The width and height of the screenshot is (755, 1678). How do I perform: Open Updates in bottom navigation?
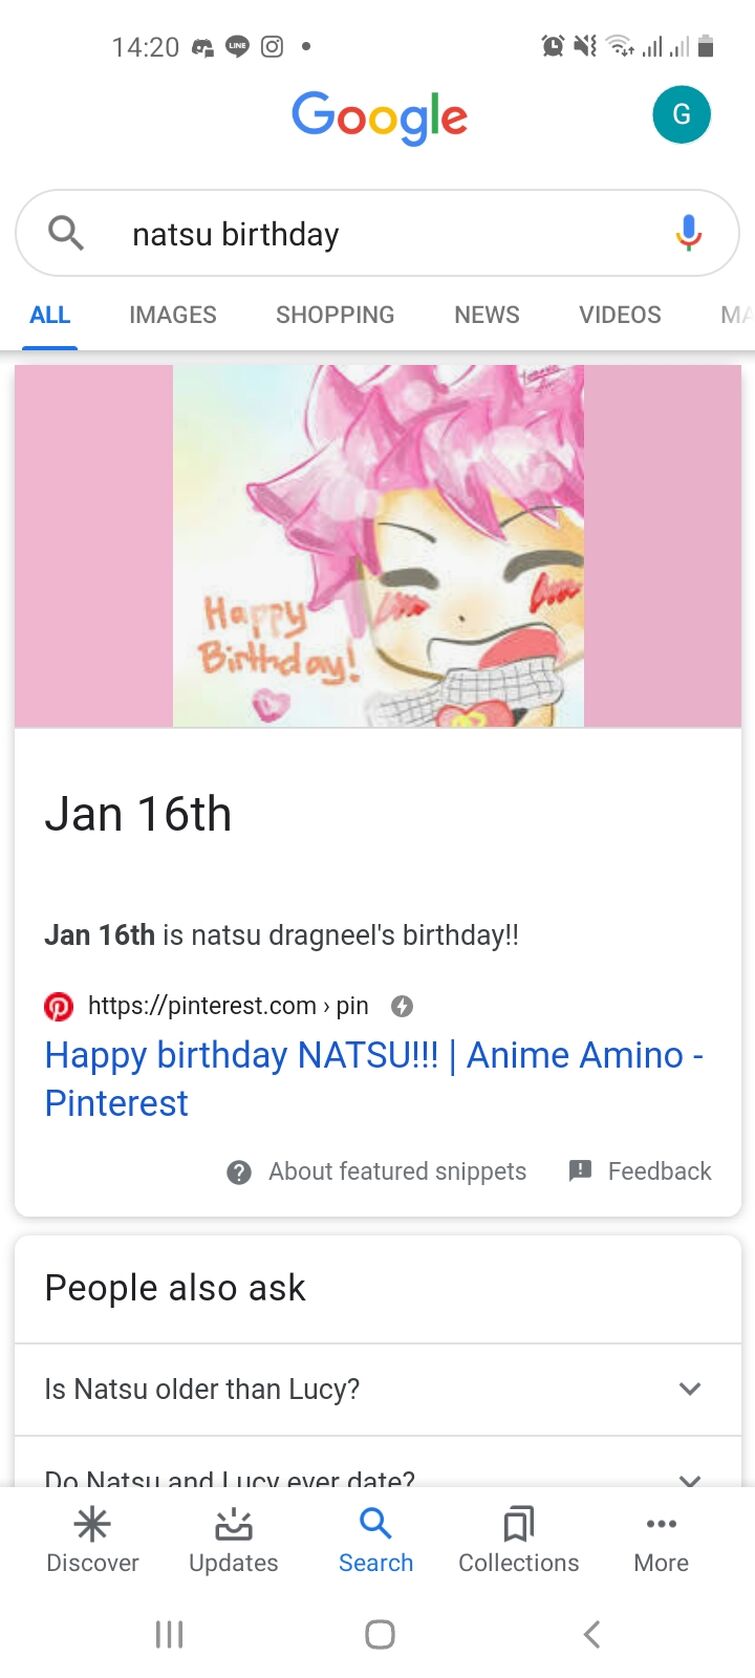pyautogui.click(x=233, y=1540)
